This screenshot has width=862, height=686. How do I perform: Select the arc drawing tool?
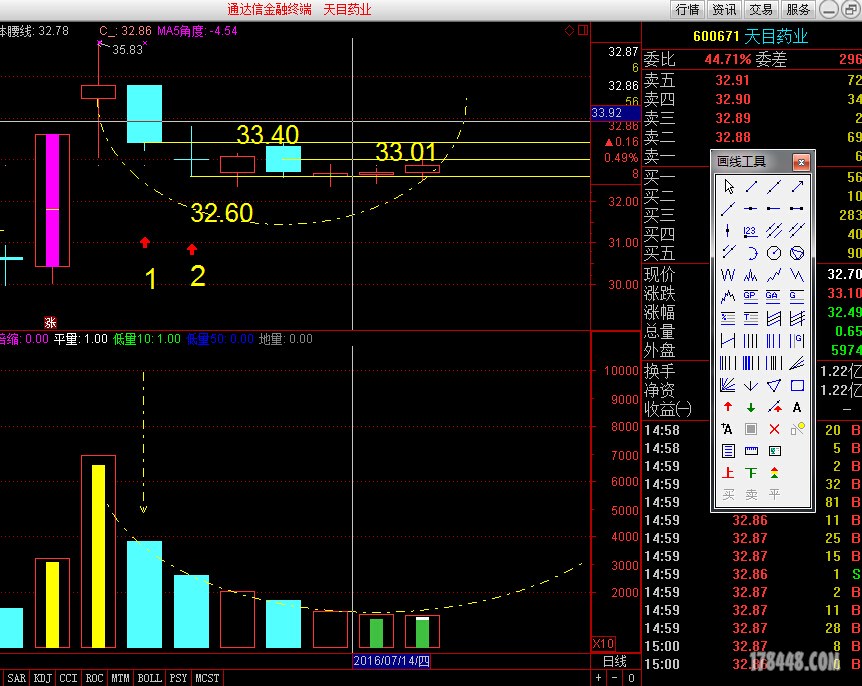[751, 253]
